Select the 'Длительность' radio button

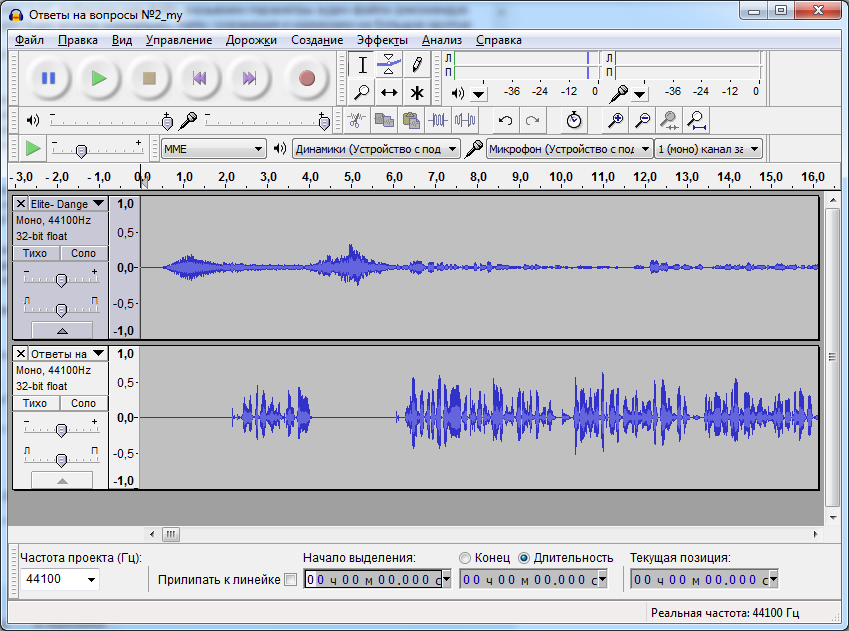click(525, 558)
